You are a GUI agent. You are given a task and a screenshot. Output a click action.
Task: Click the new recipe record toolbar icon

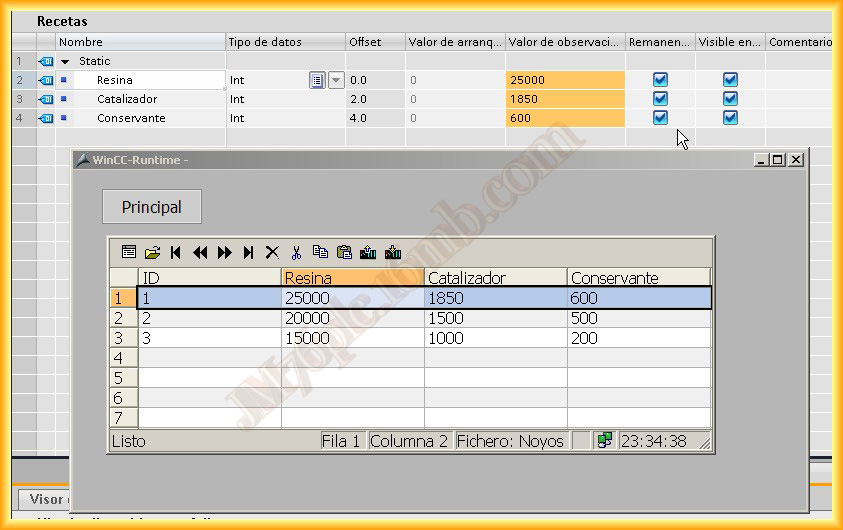128,252
